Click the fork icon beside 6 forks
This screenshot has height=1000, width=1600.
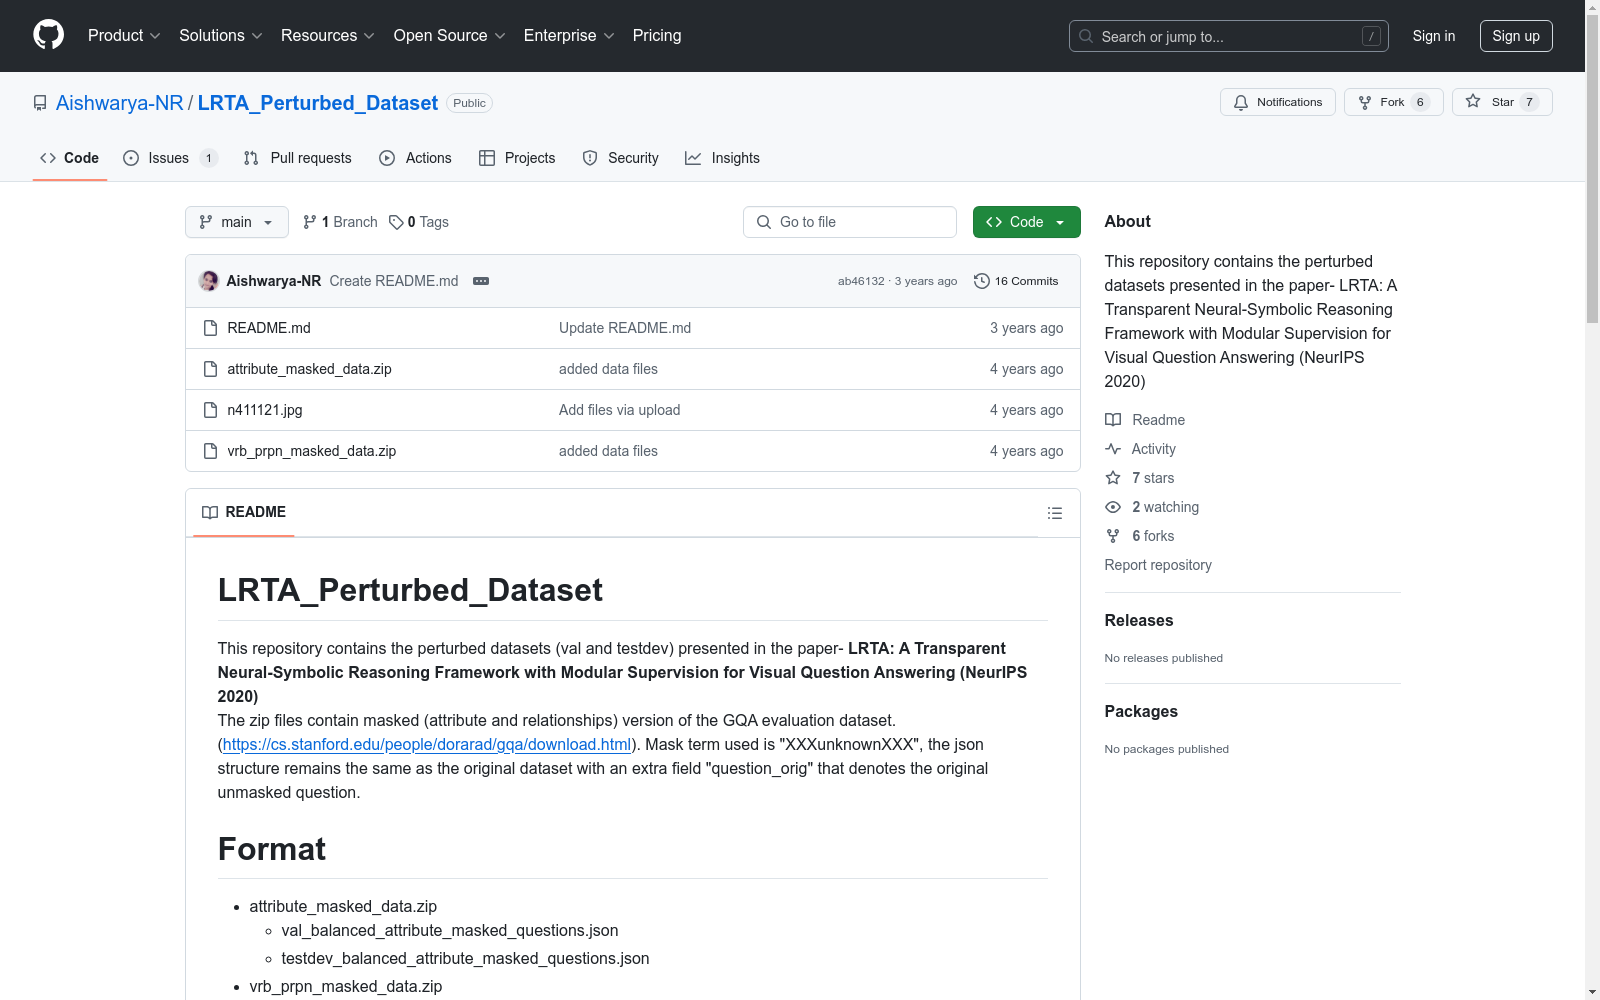click(x=1113, y=536)
